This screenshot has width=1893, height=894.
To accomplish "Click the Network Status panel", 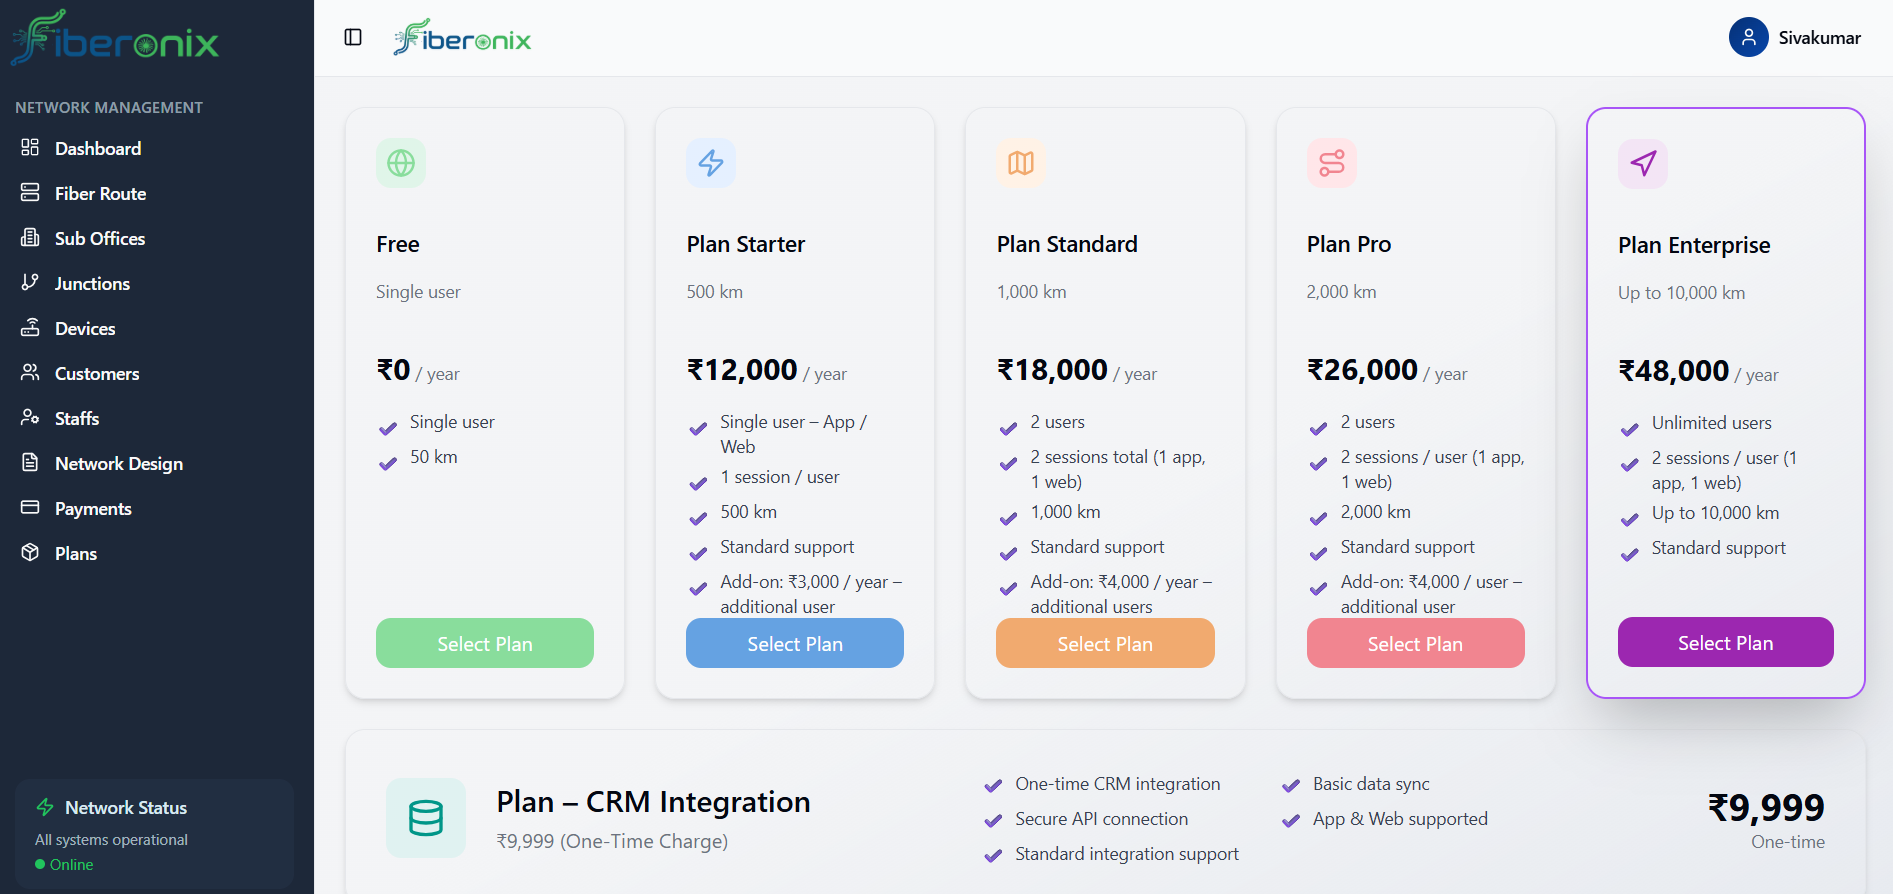I will click(155, 833).
